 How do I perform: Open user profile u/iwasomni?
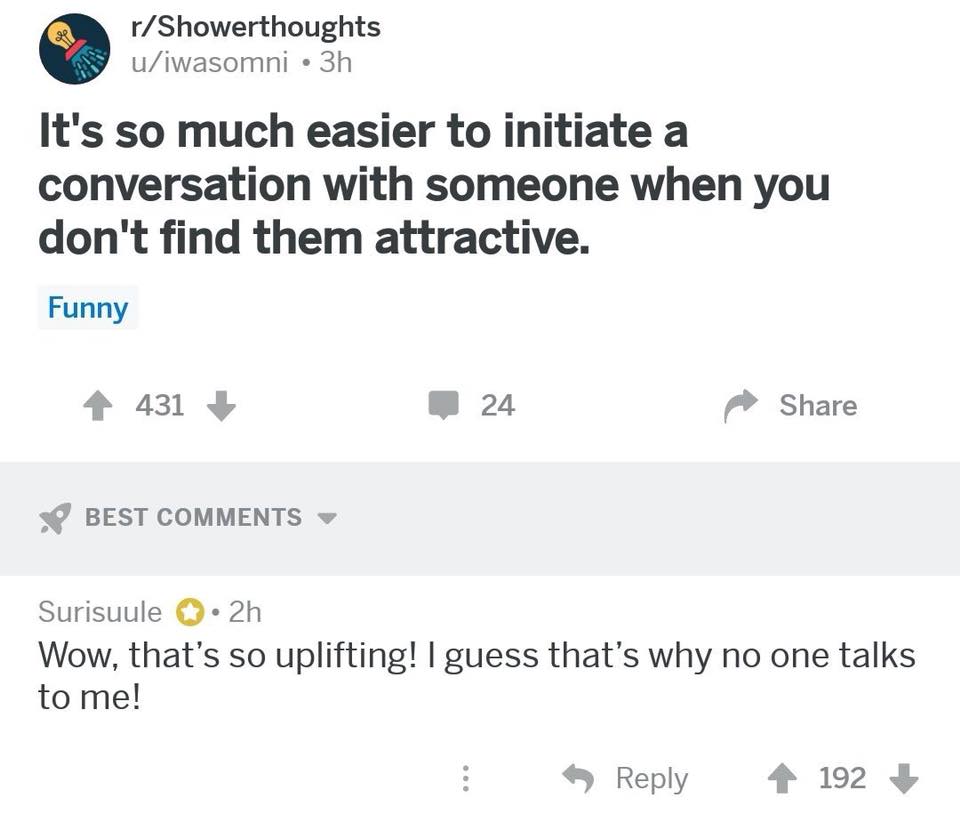(209, 62)
